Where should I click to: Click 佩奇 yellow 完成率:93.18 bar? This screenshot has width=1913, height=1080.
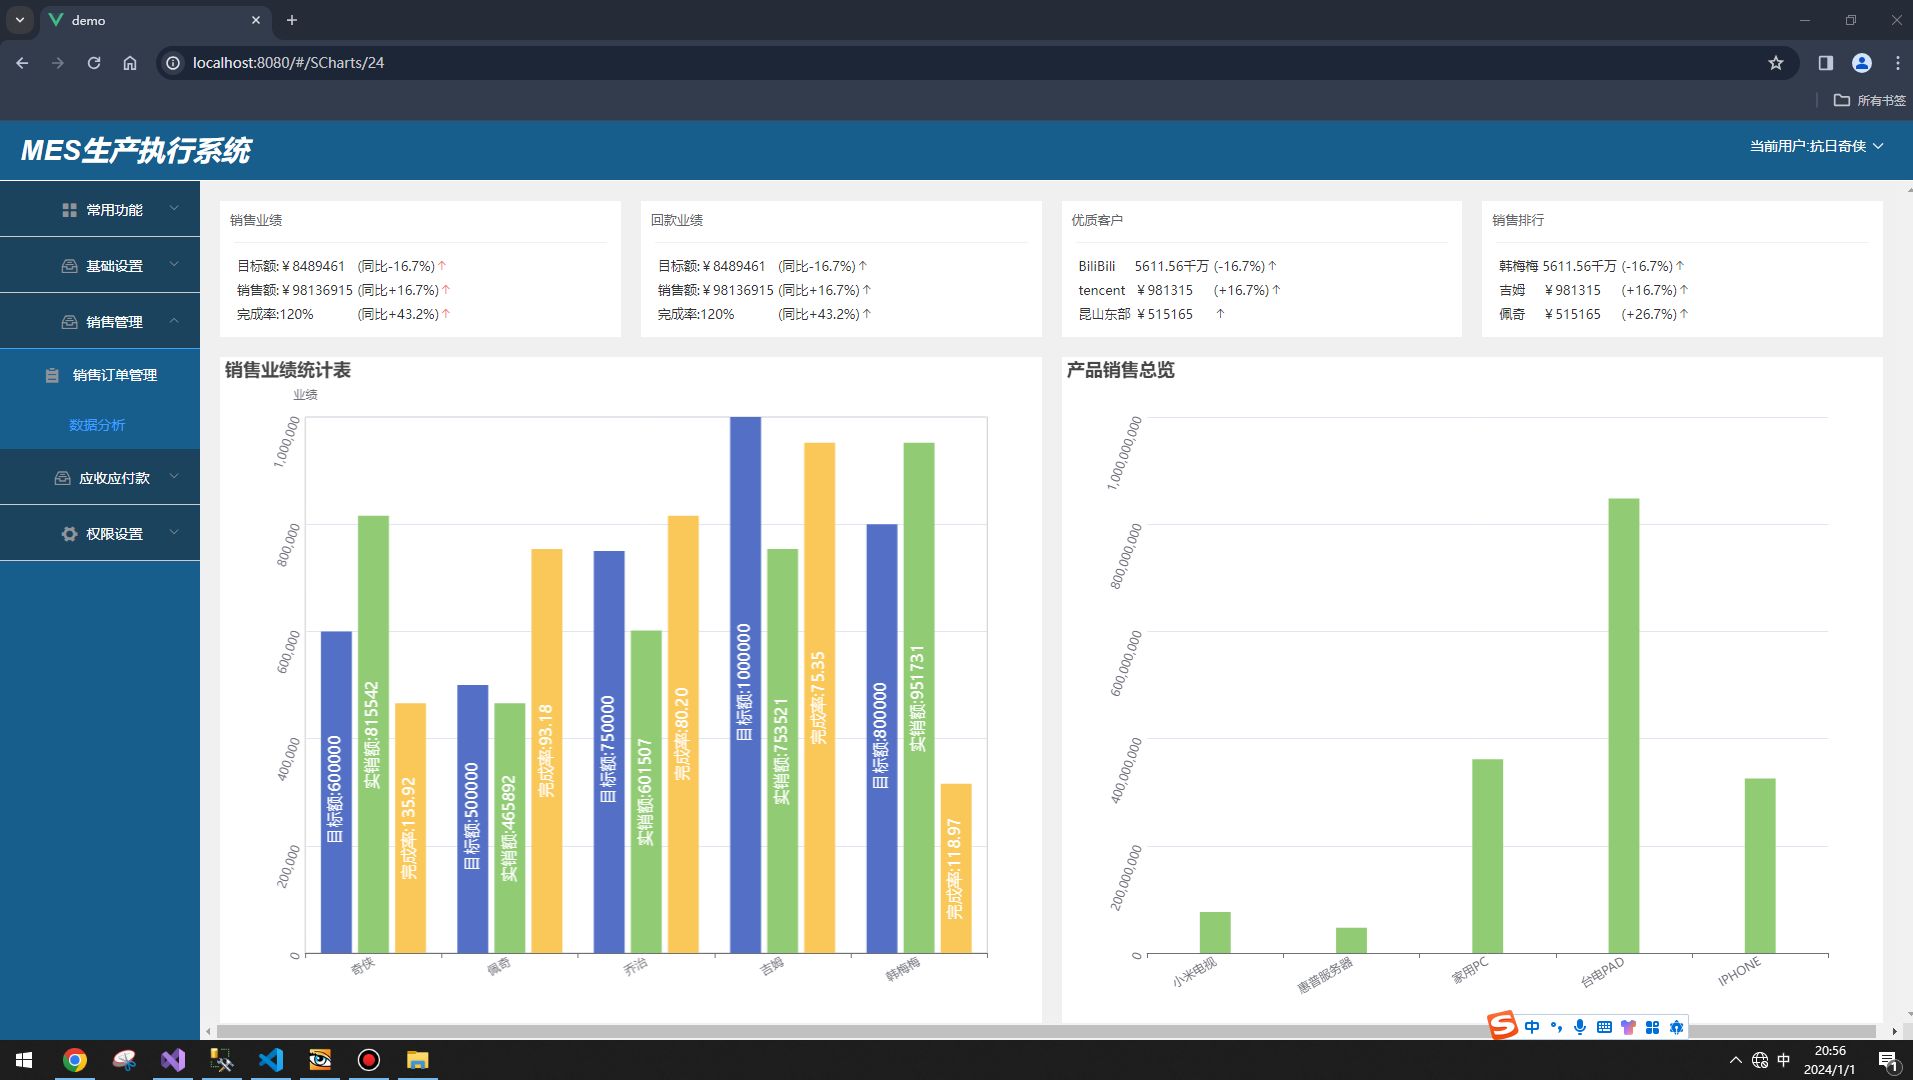(x=546, y=751)
